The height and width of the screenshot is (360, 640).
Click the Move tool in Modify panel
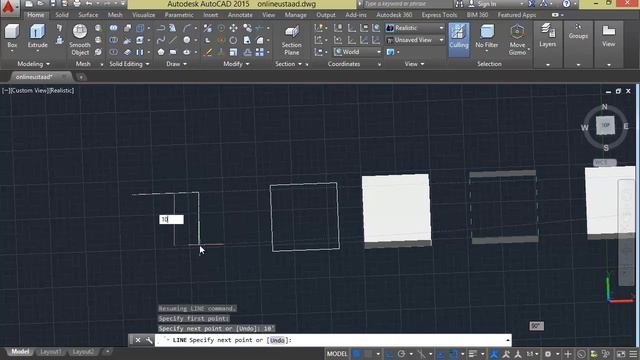click(233, 28)
